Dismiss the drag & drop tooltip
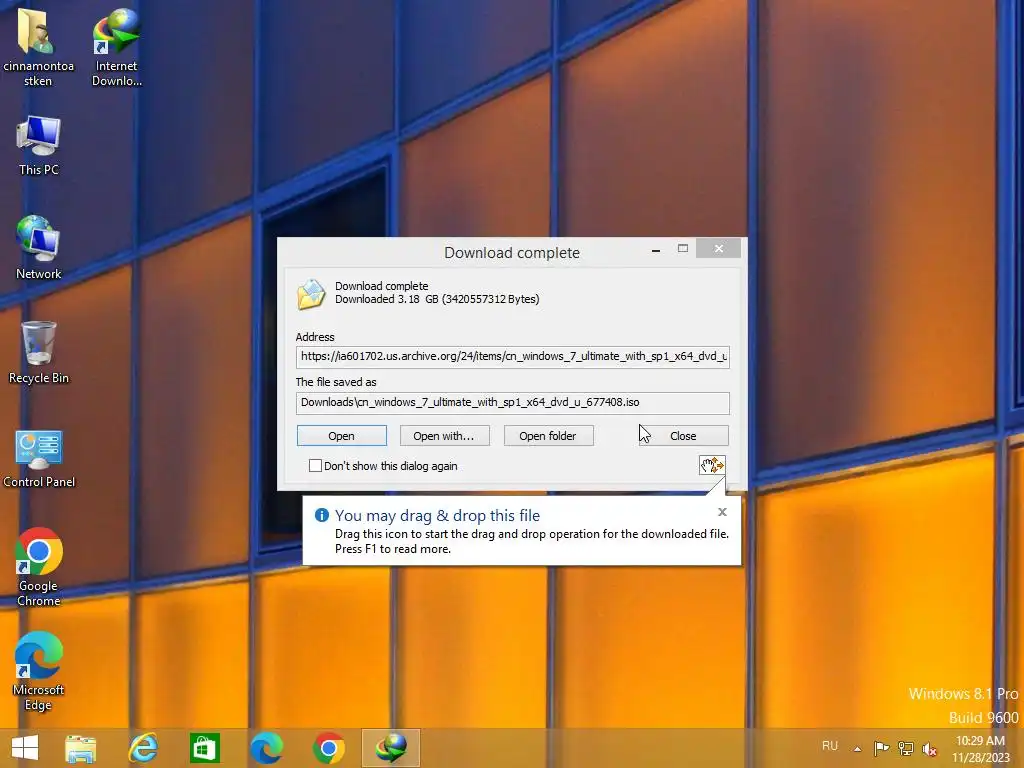 [x=722, y=512]
